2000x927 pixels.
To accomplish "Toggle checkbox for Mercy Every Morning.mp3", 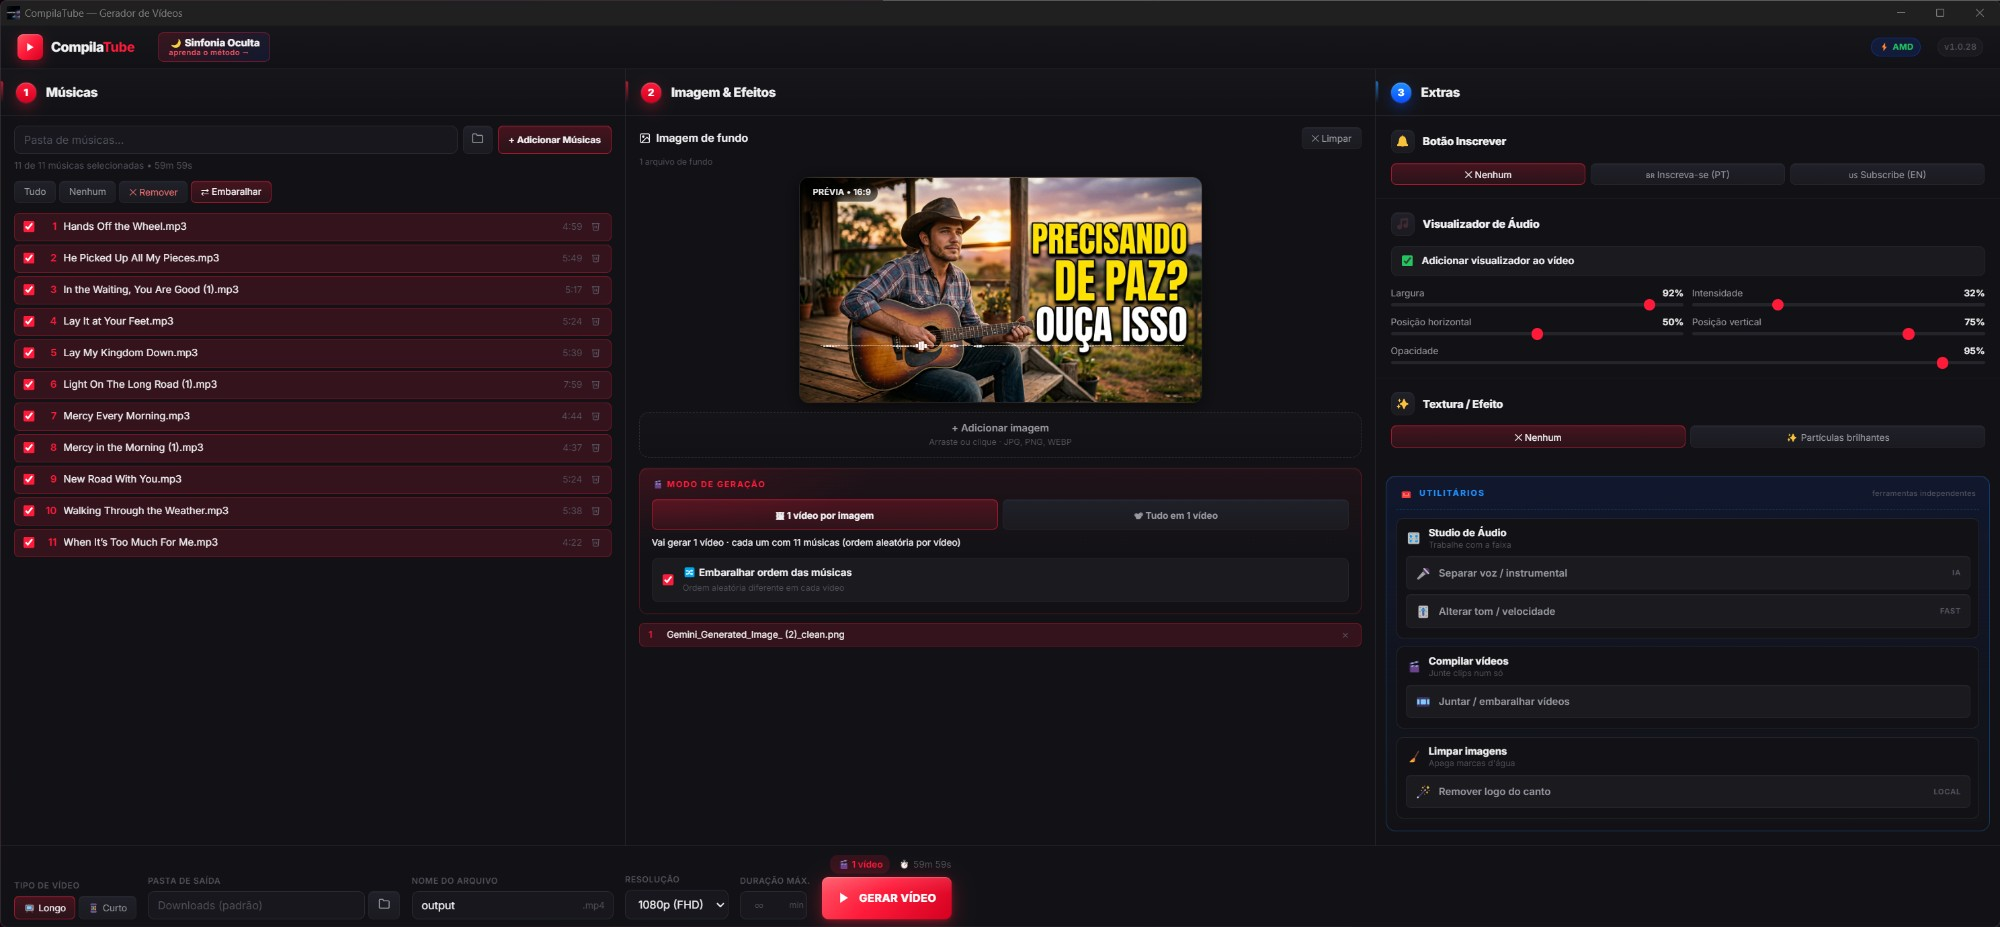I will click(29, 416).
